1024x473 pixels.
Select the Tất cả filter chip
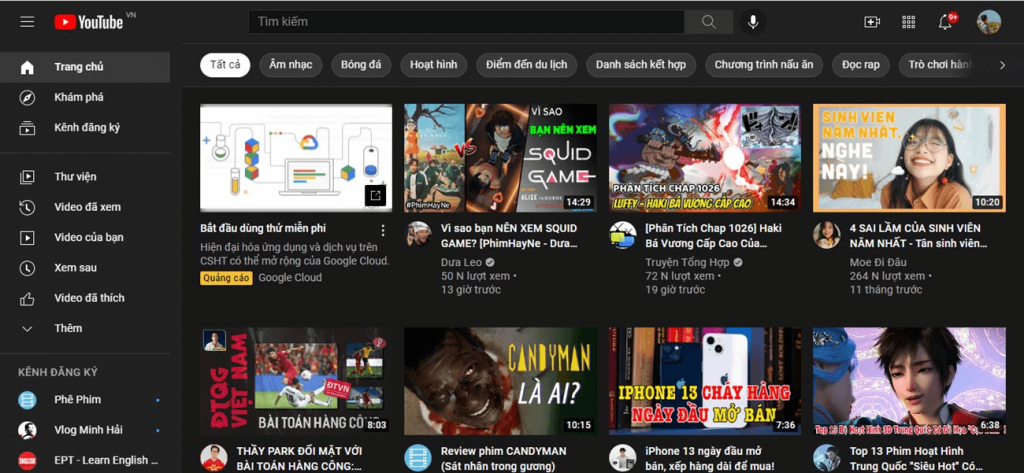tap(225, 65)
